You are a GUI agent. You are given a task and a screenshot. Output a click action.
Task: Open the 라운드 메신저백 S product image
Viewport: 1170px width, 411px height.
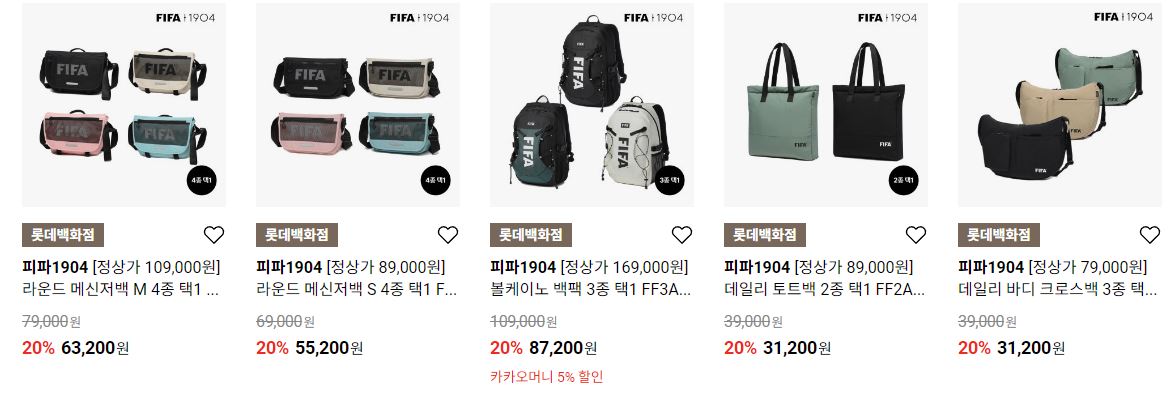point(358,104)
